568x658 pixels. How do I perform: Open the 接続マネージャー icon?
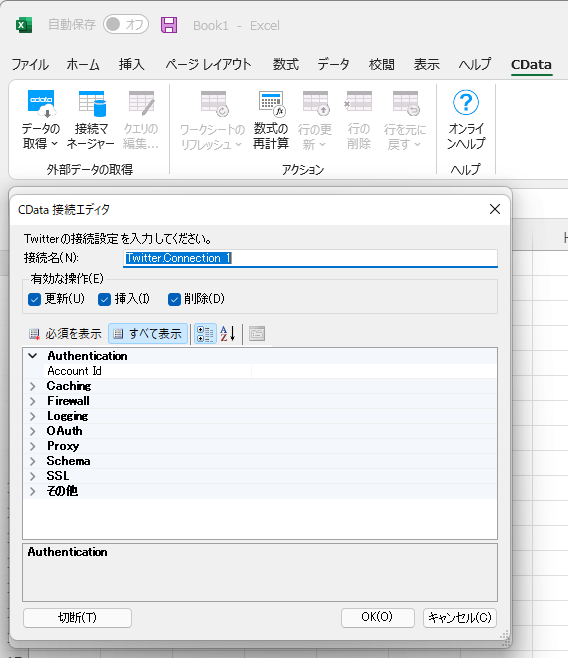coord(91,103)
